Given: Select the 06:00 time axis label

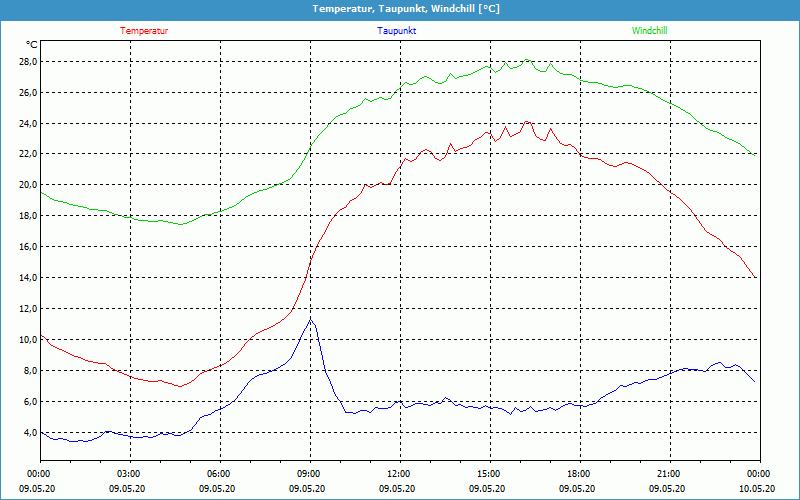Looking at the screenshot, I should point(219,474).
